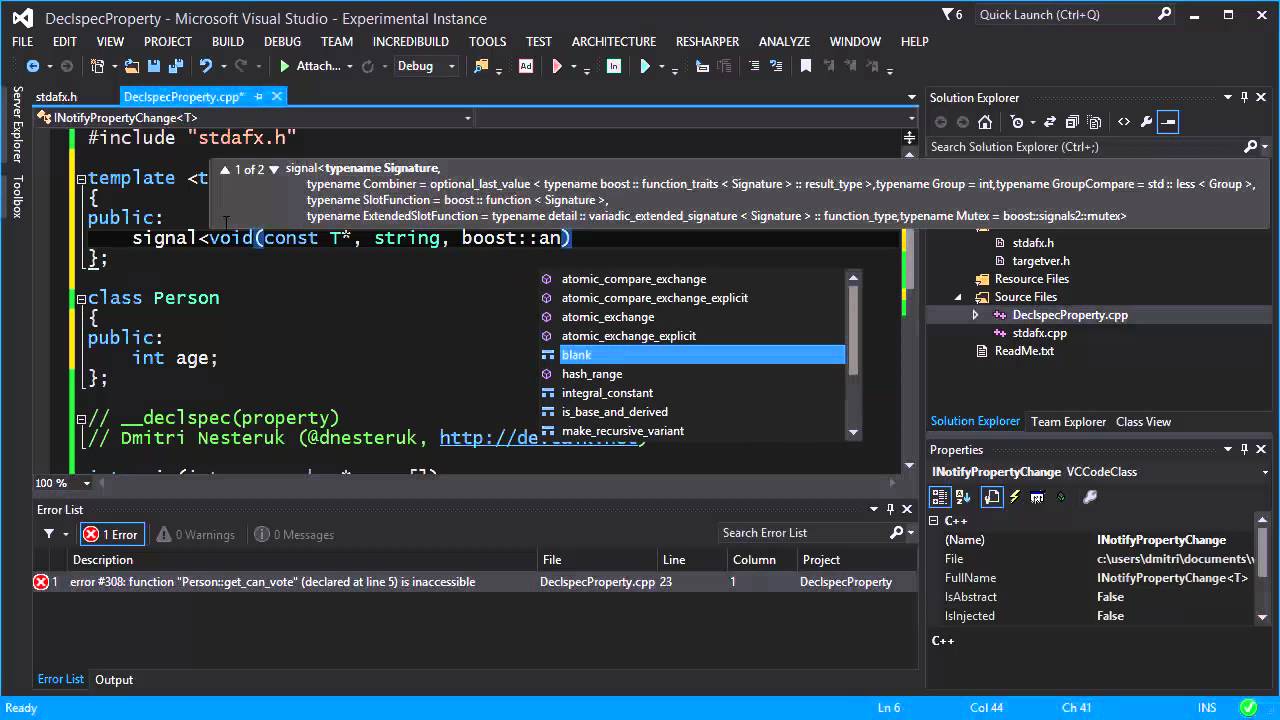1280x720 pixels.
Task: Select 'hash_range' in the IntelliSense list
Action: click(592, 374)
